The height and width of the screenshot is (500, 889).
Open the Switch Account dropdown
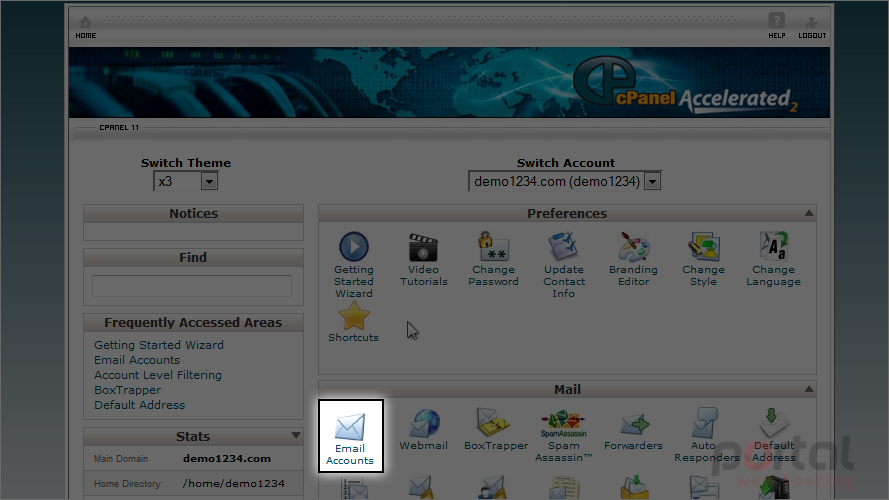pos(565,181)
